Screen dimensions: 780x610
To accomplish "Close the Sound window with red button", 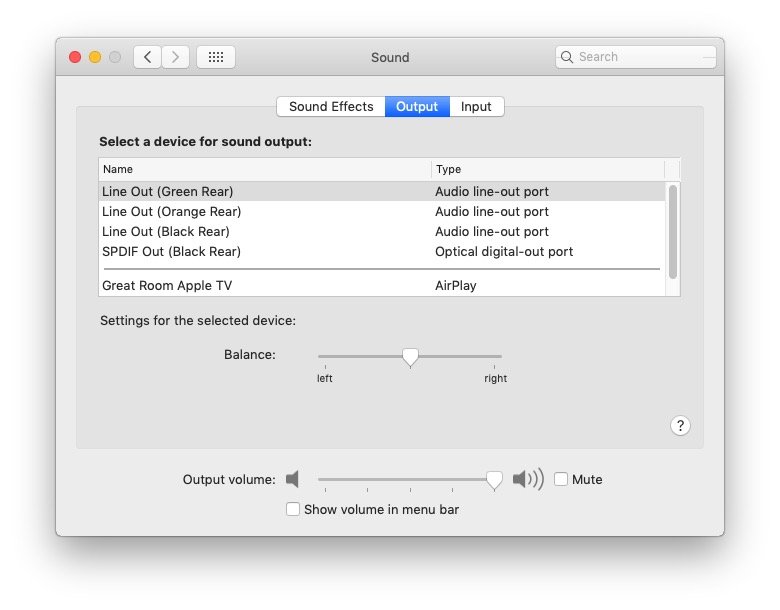I will pyautogui.click(x=75, y=57).
